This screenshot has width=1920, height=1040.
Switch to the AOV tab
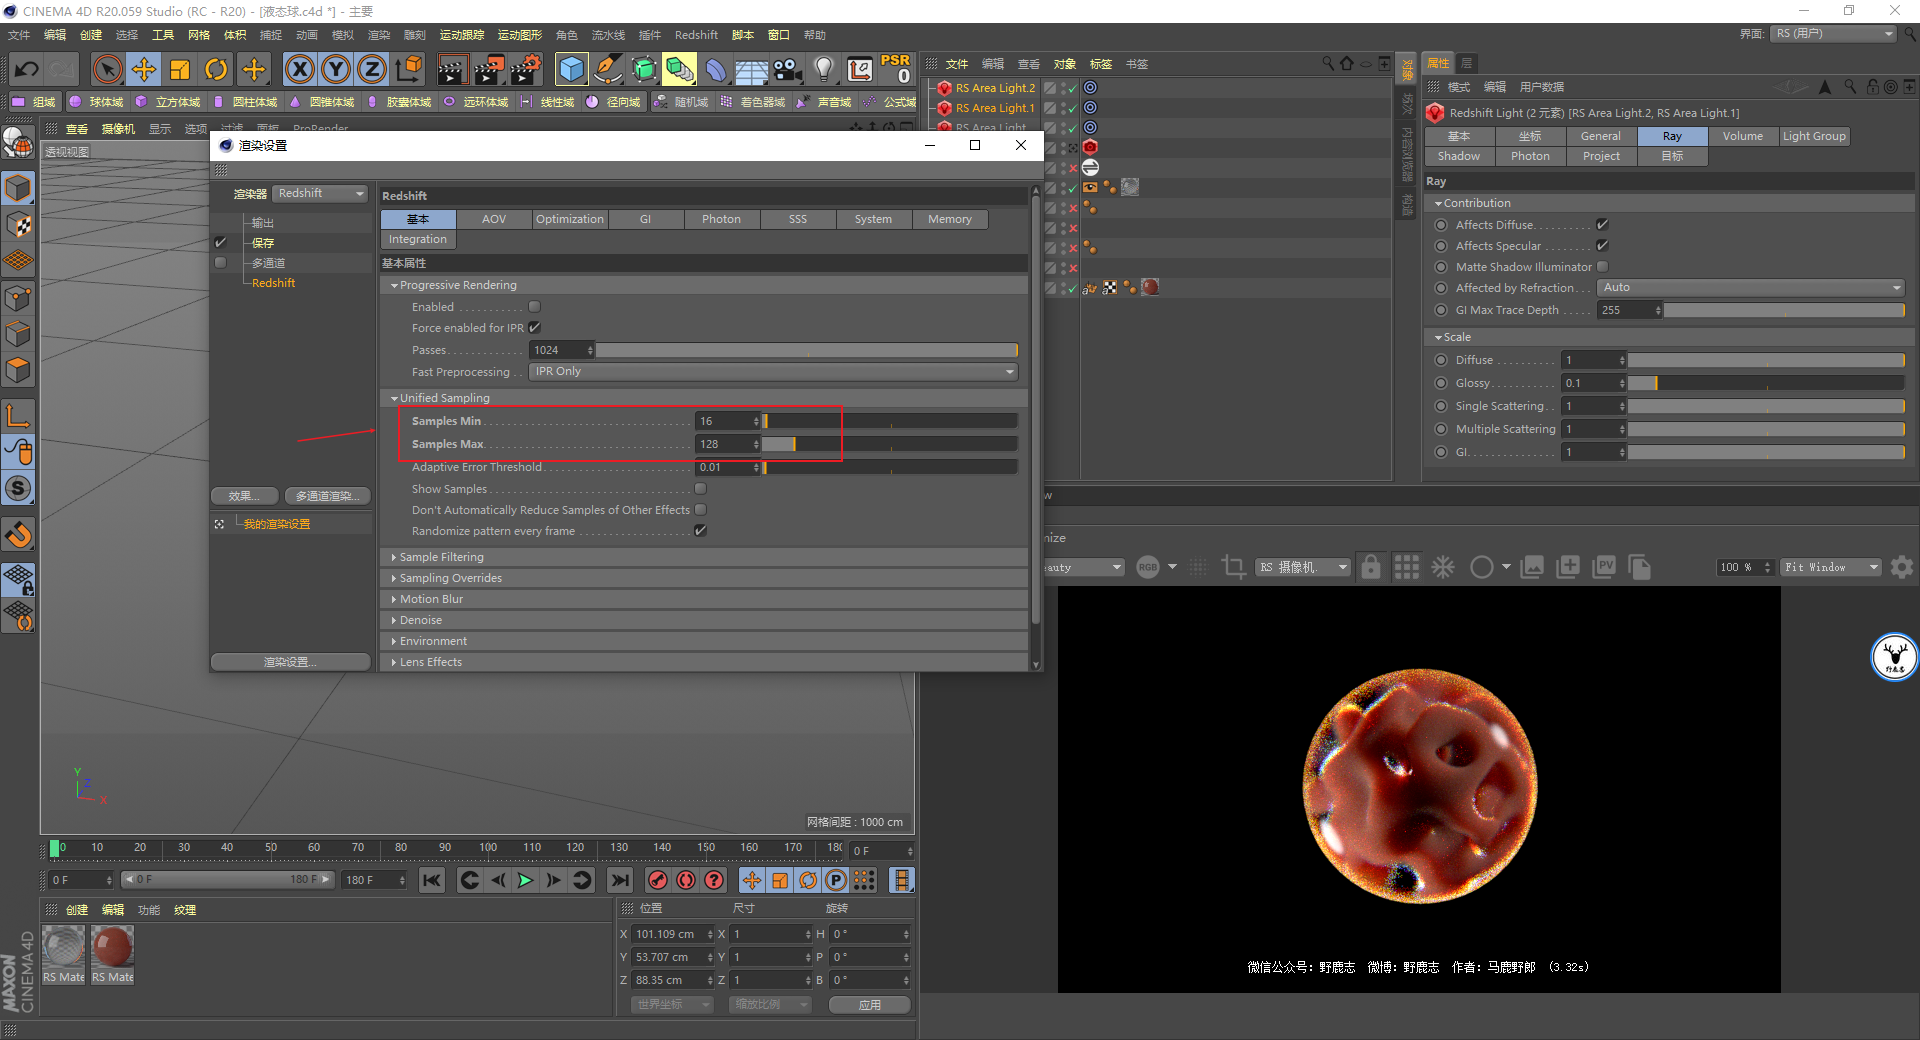tap(494, 219)
